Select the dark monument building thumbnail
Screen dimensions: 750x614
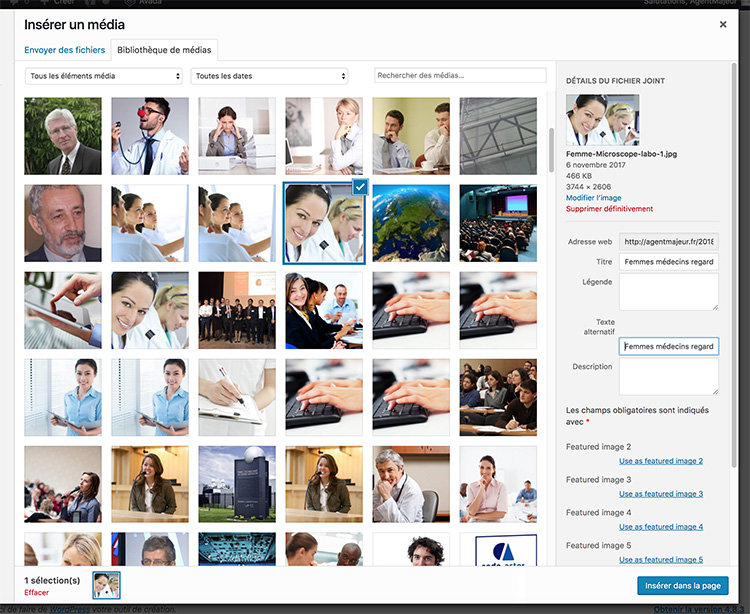tap(237, 484)
